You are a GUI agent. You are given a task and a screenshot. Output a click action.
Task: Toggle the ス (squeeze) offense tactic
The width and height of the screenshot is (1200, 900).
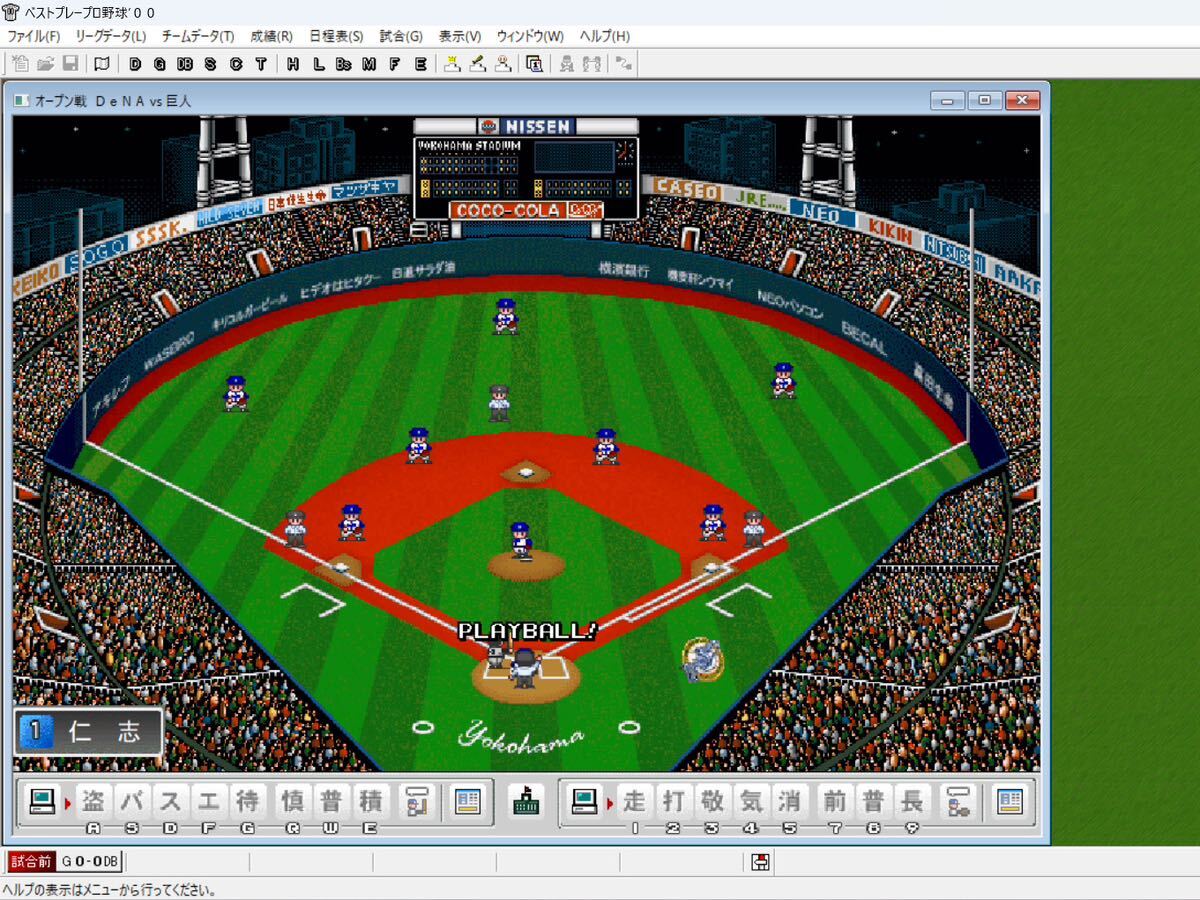(x=171, y=801)
